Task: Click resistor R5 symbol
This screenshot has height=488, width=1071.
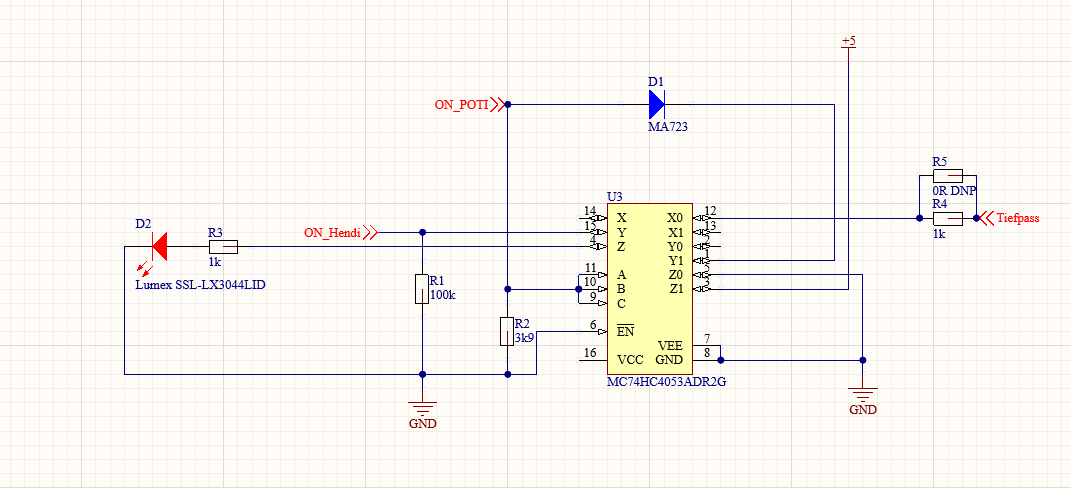Action: click(x=946, y=176)
